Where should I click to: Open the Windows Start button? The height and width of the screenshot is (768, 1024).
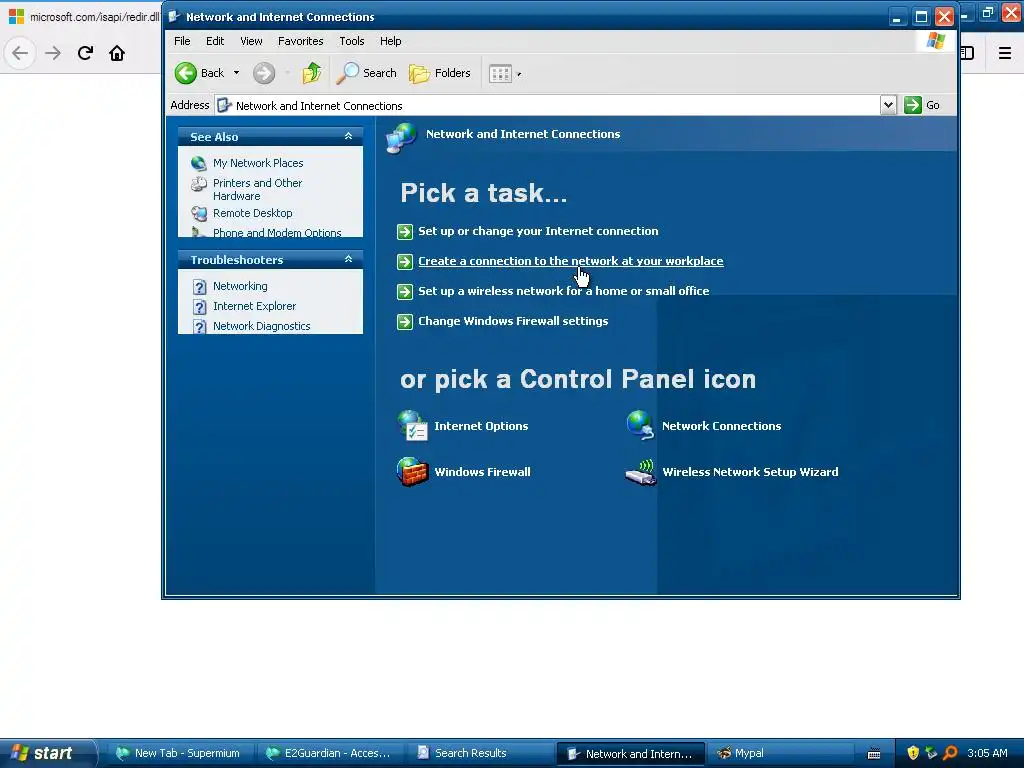pyautogui.click(x=47, y=753)
